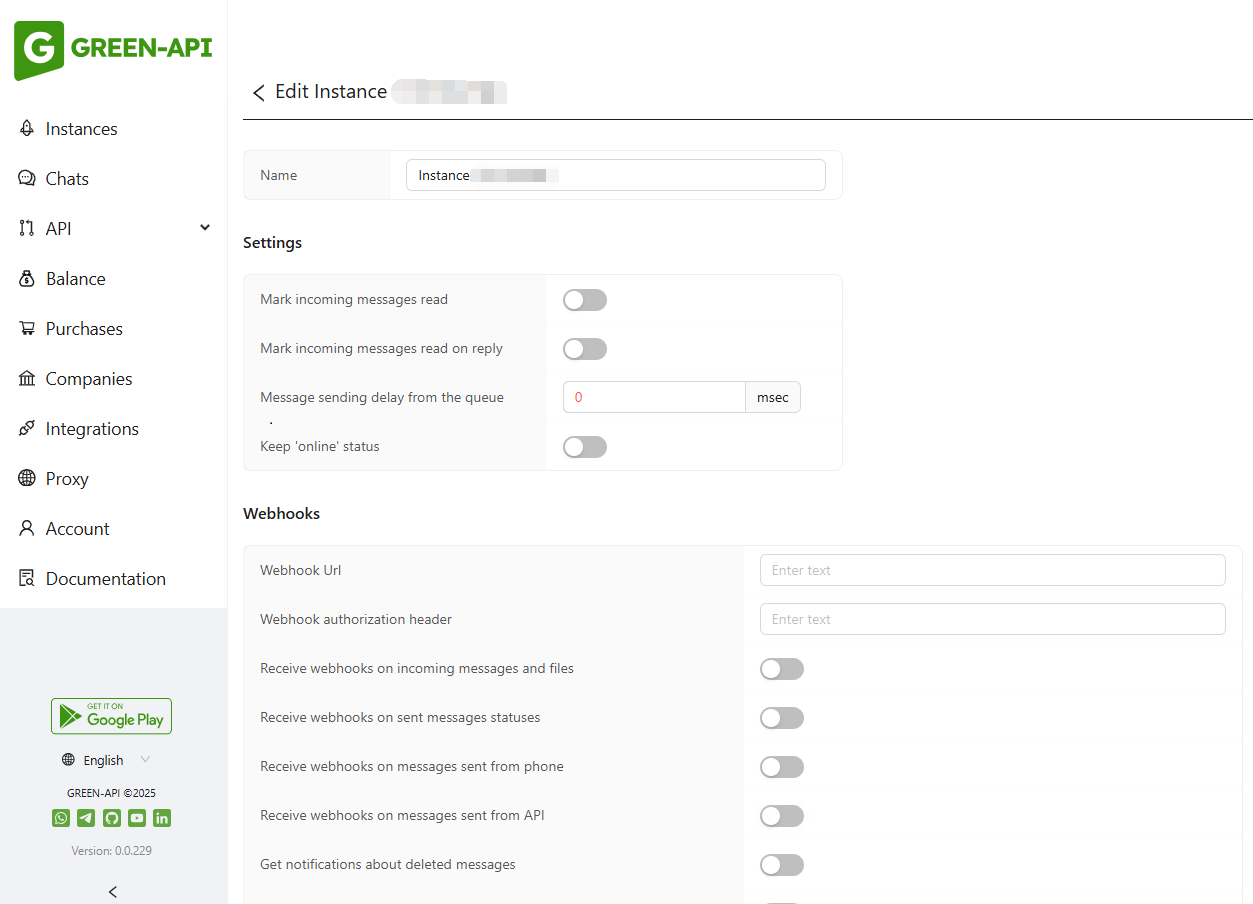Click the Get it on Google Play button

tap(112, 716)
